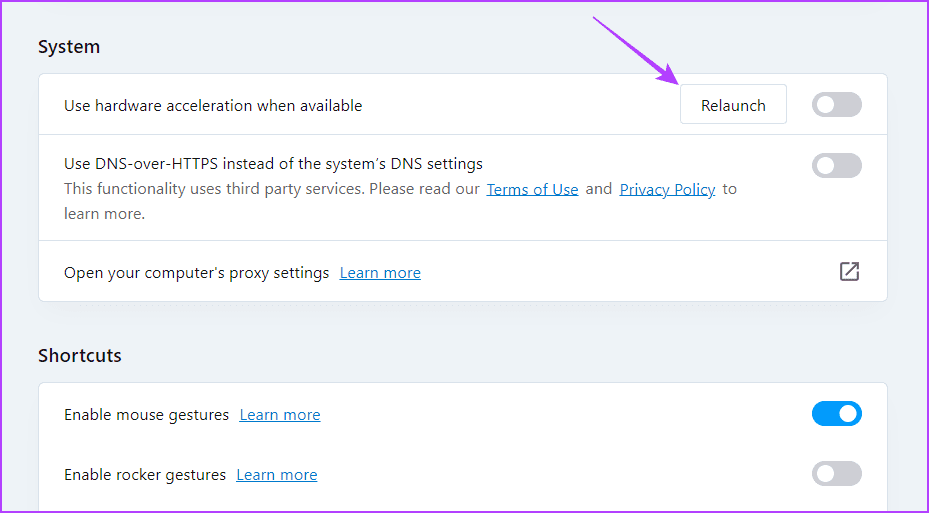The image size is (929, 513).
Task: Click the 'Use DNS-over-HTTPS' setting title
Action: coord(273,163)
